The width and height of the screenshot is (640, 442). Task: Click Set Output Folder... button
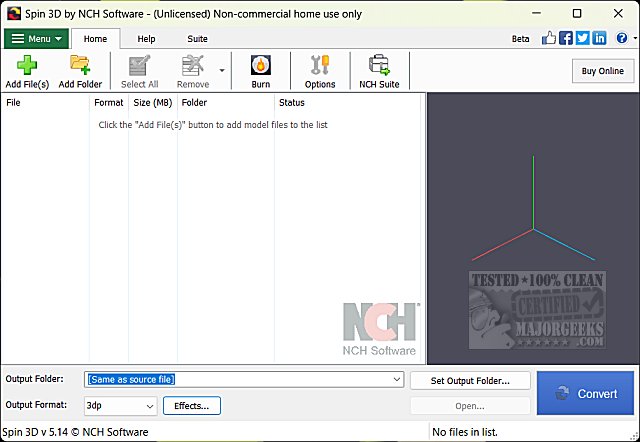click(470, 381)
